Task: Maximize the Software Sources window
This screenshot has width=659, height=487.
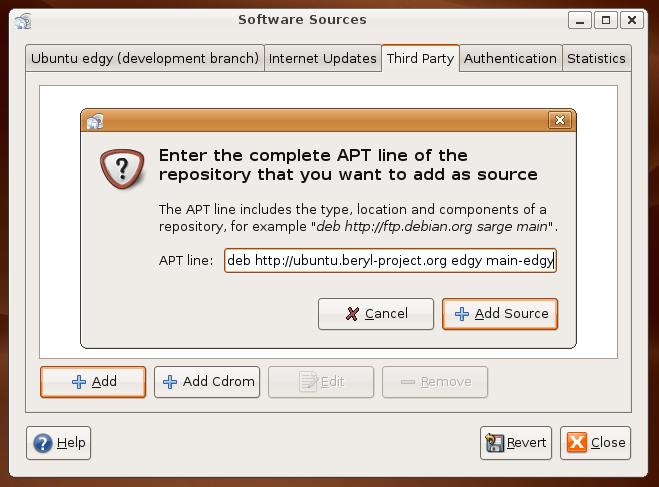Action: pos(606,20)
